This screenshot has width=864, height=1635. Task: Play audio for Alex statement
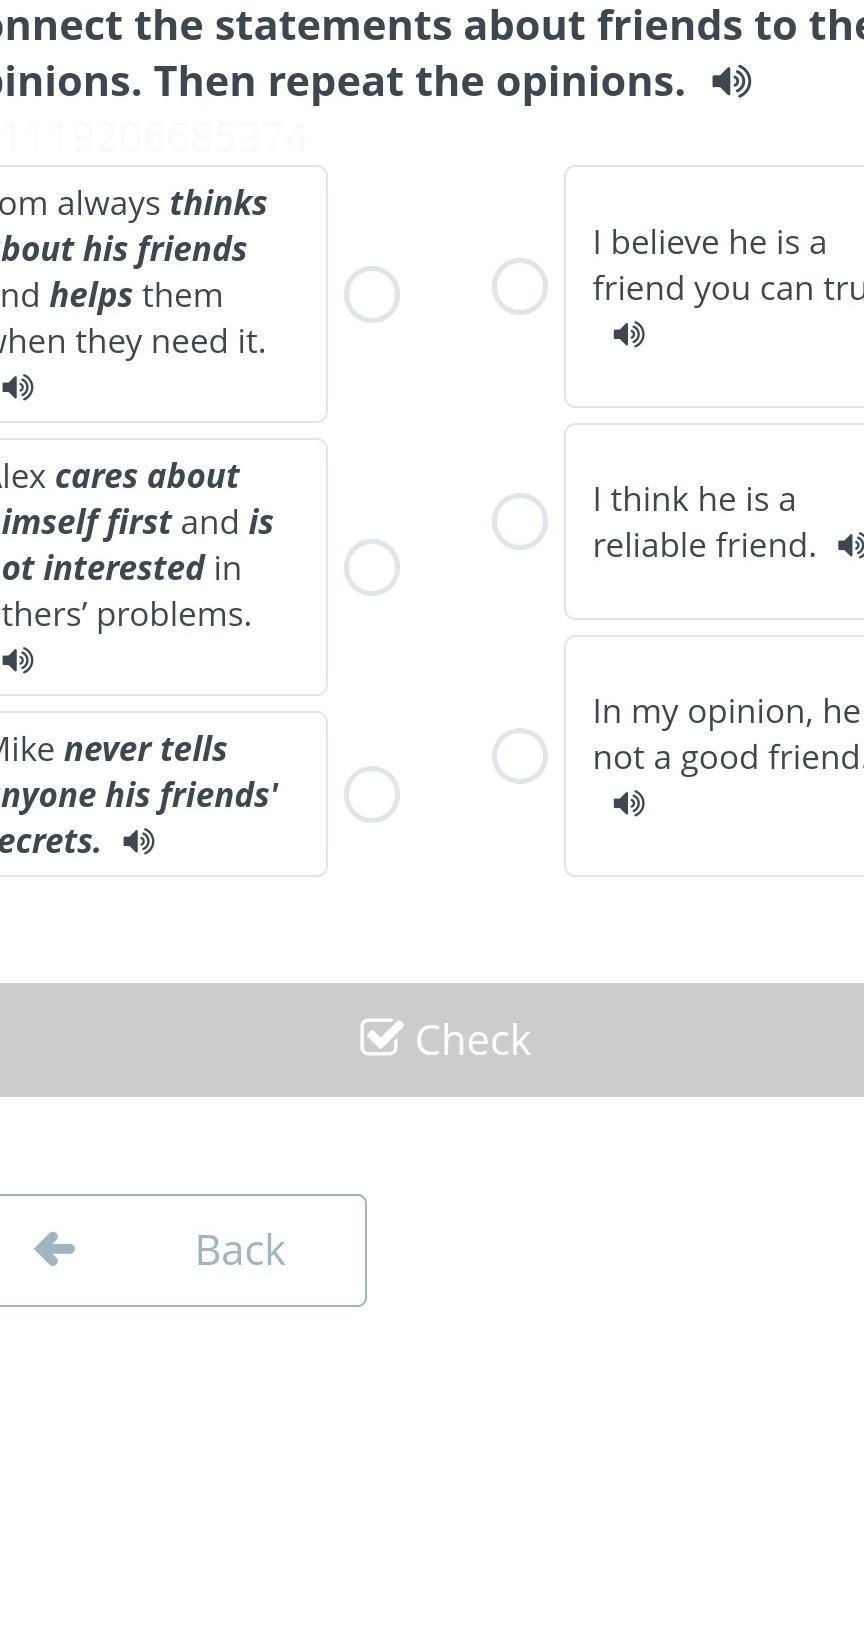tap(18, 660)
